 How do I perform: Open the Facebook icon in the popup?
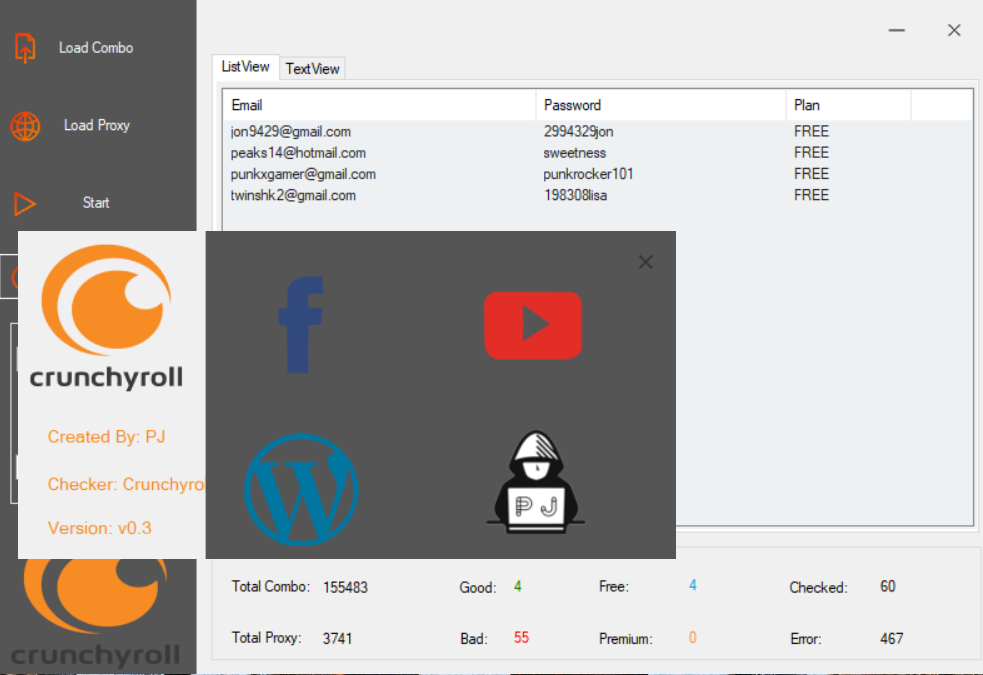[301, 325]
